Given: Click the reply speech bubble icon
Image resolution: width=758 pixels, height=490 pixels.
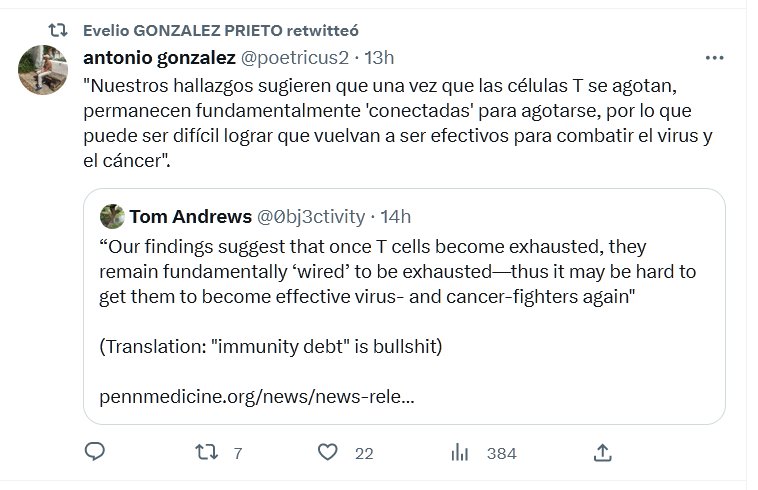Looking at the screenshot, I should click(95, 453).
